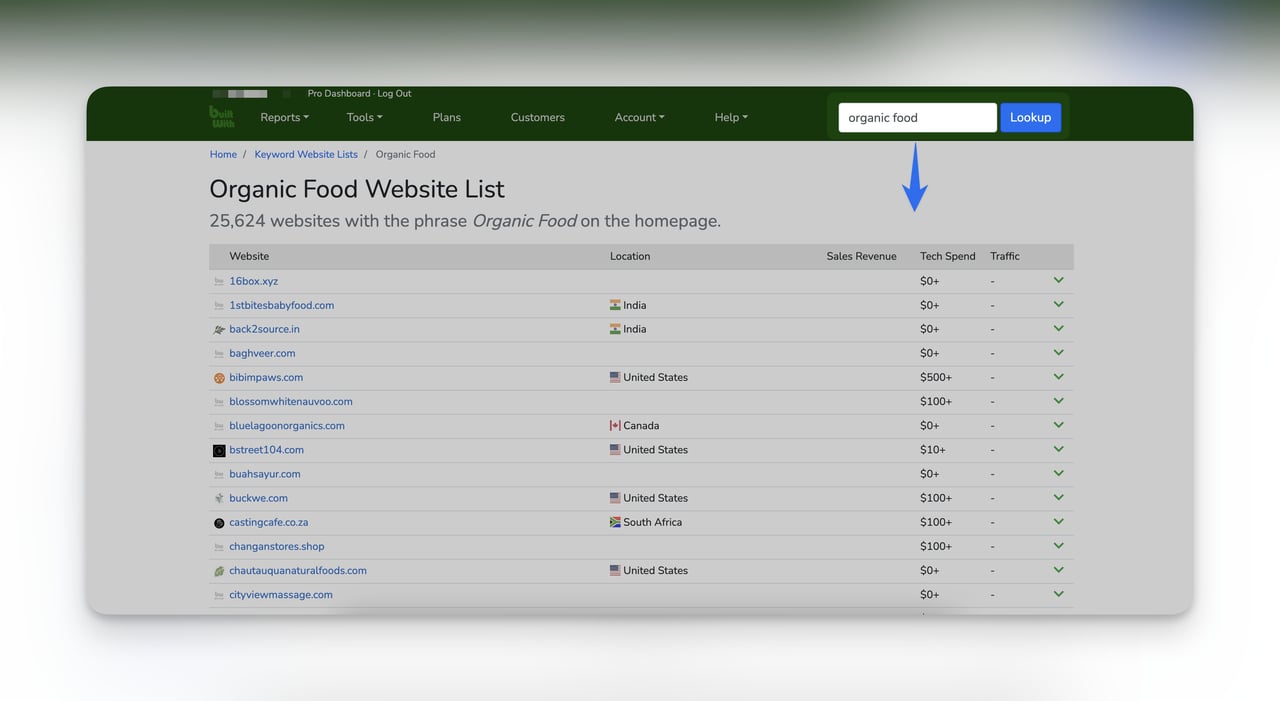This screenshot has width=1280, height=701.
Task: Click favicon beside blossomwhitenauvoo.com
Action: pos(219,402)
